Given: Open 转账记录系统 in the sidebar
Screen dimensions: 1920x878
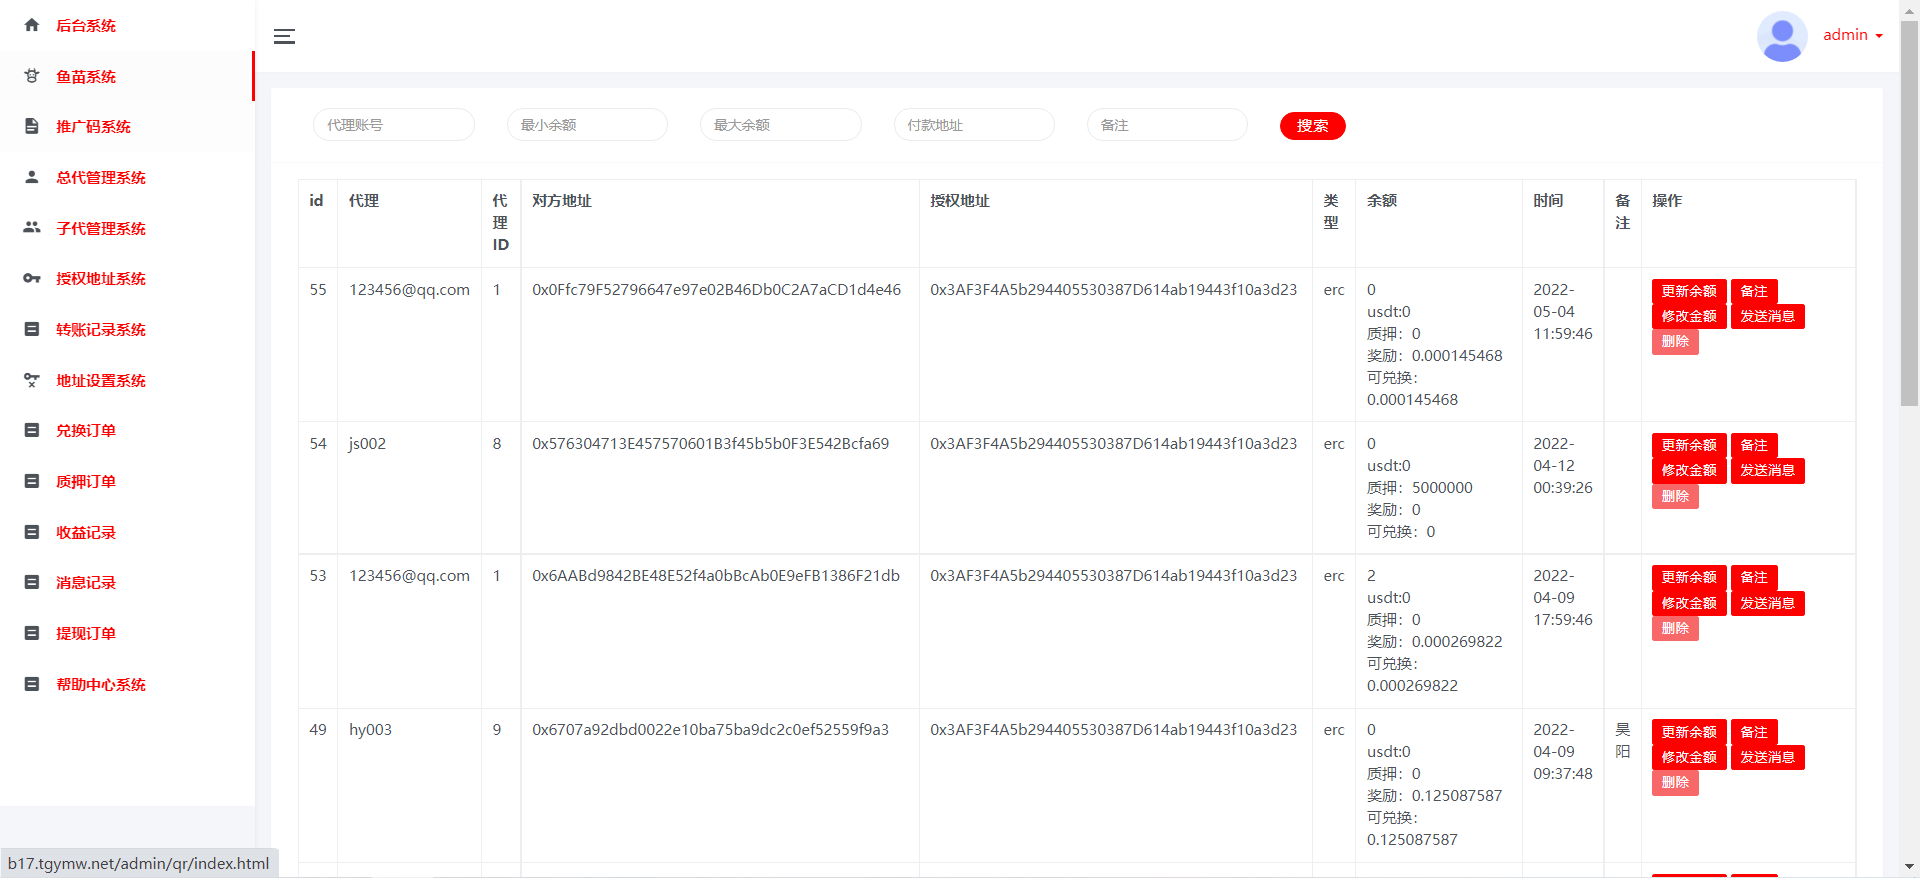Looking at the screenshot, I should click(x=100, y=330).
